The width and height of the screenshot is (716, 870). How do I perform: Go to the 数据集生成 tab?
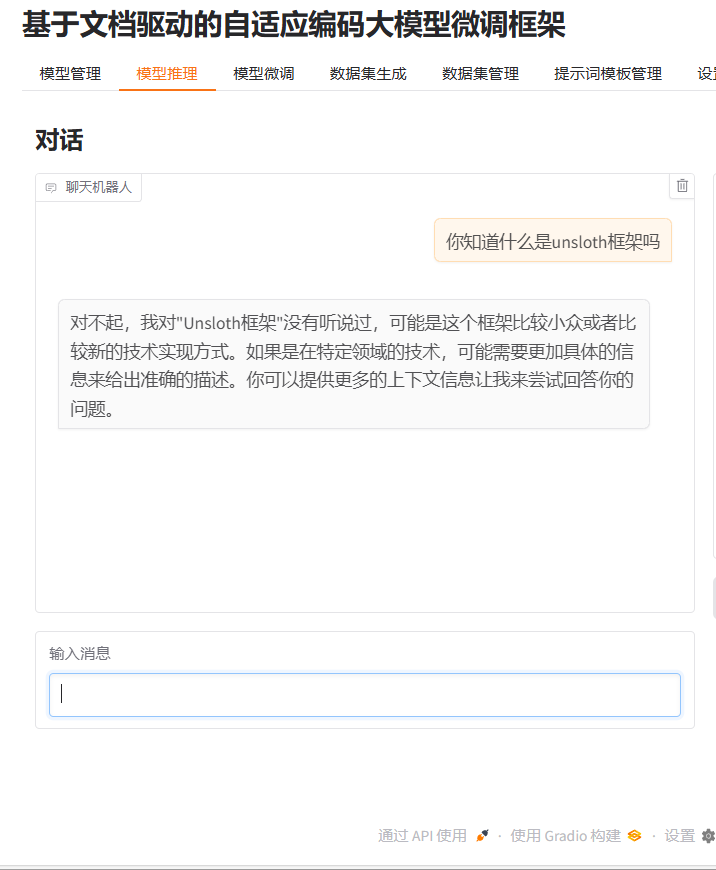pos(368,74)
